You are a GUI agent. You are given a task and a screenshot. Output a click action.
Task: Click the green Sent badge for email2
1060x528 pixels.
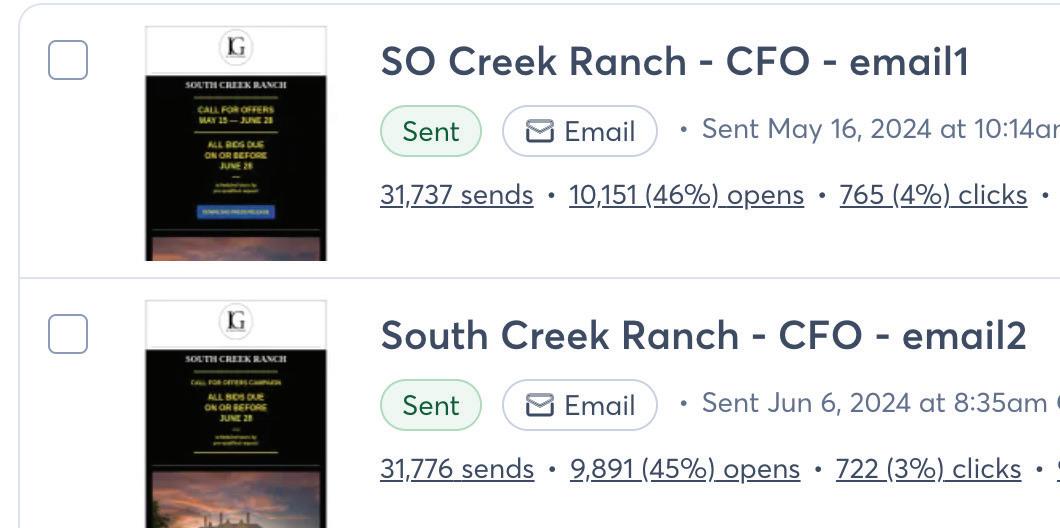(431, 406)
